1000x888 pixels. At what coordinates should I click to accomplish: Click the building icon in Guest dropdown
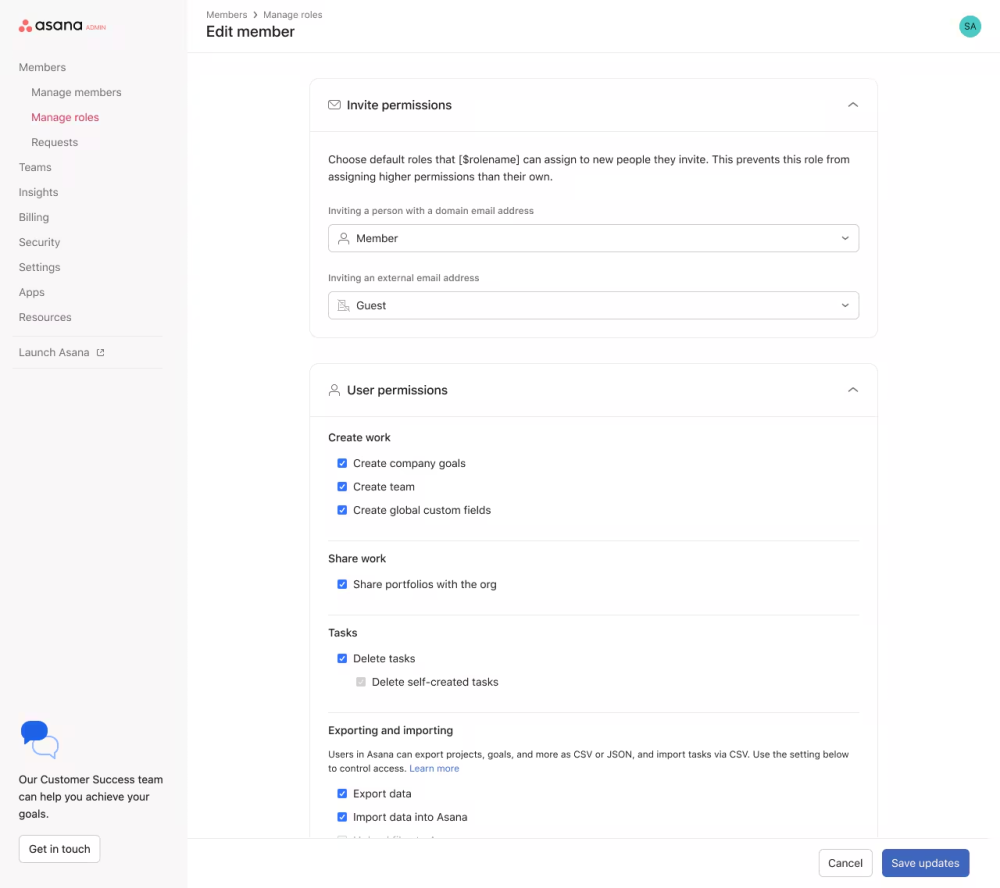344,306
